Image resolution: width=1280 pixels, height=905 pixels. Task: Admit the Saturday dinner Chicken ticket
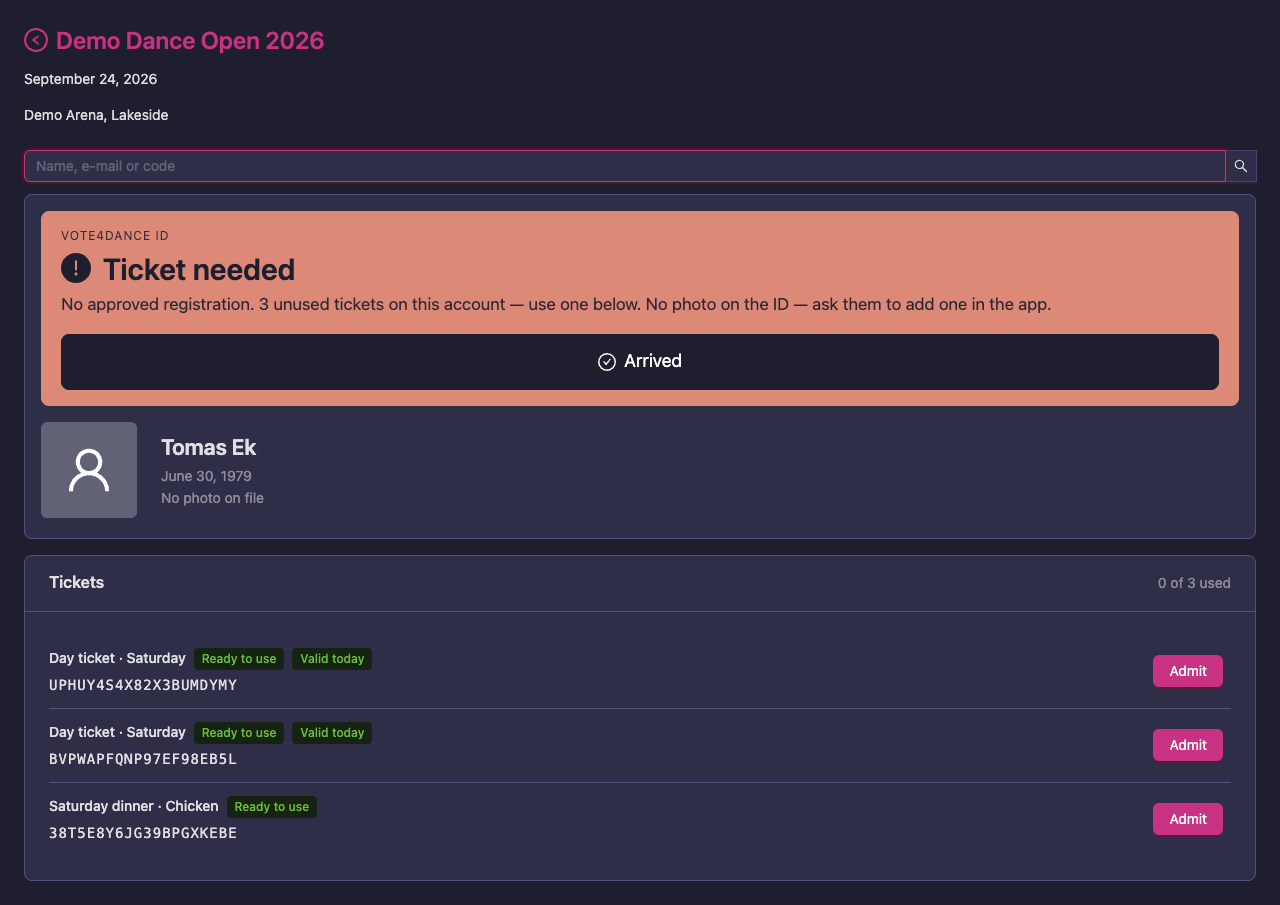click(x=1188, y=819)
